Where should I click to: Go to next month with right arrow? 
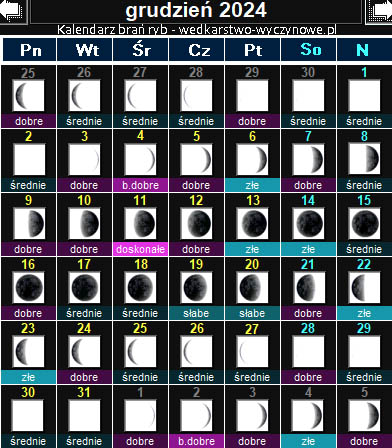[379, 11]
